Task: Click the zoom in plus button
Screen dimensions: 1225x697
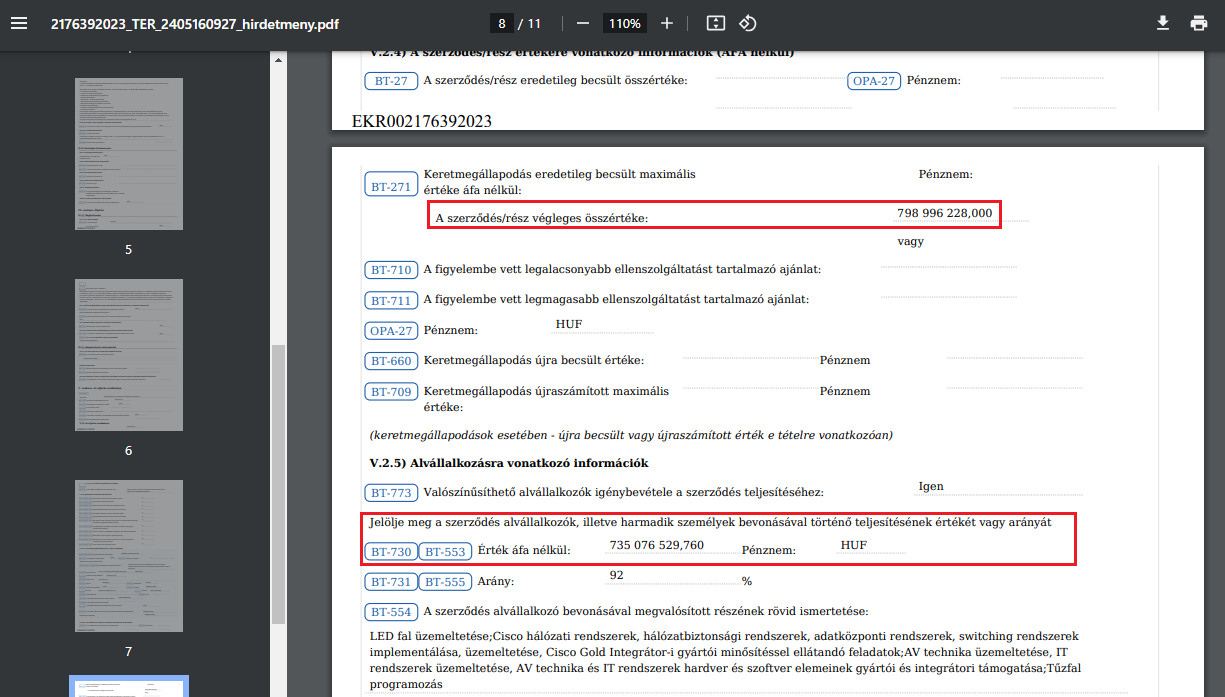Action: click(x=667, y=23)
